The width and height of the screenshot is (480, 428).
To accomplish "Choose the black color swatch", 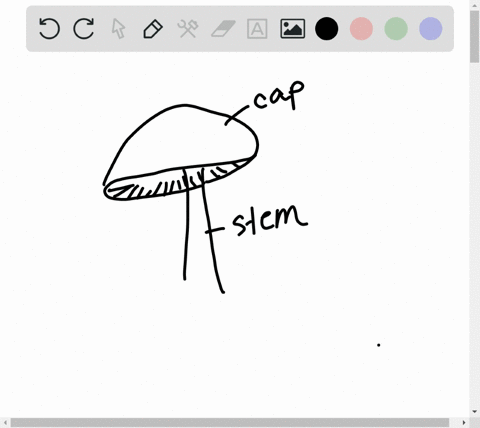I will [327, 29].
